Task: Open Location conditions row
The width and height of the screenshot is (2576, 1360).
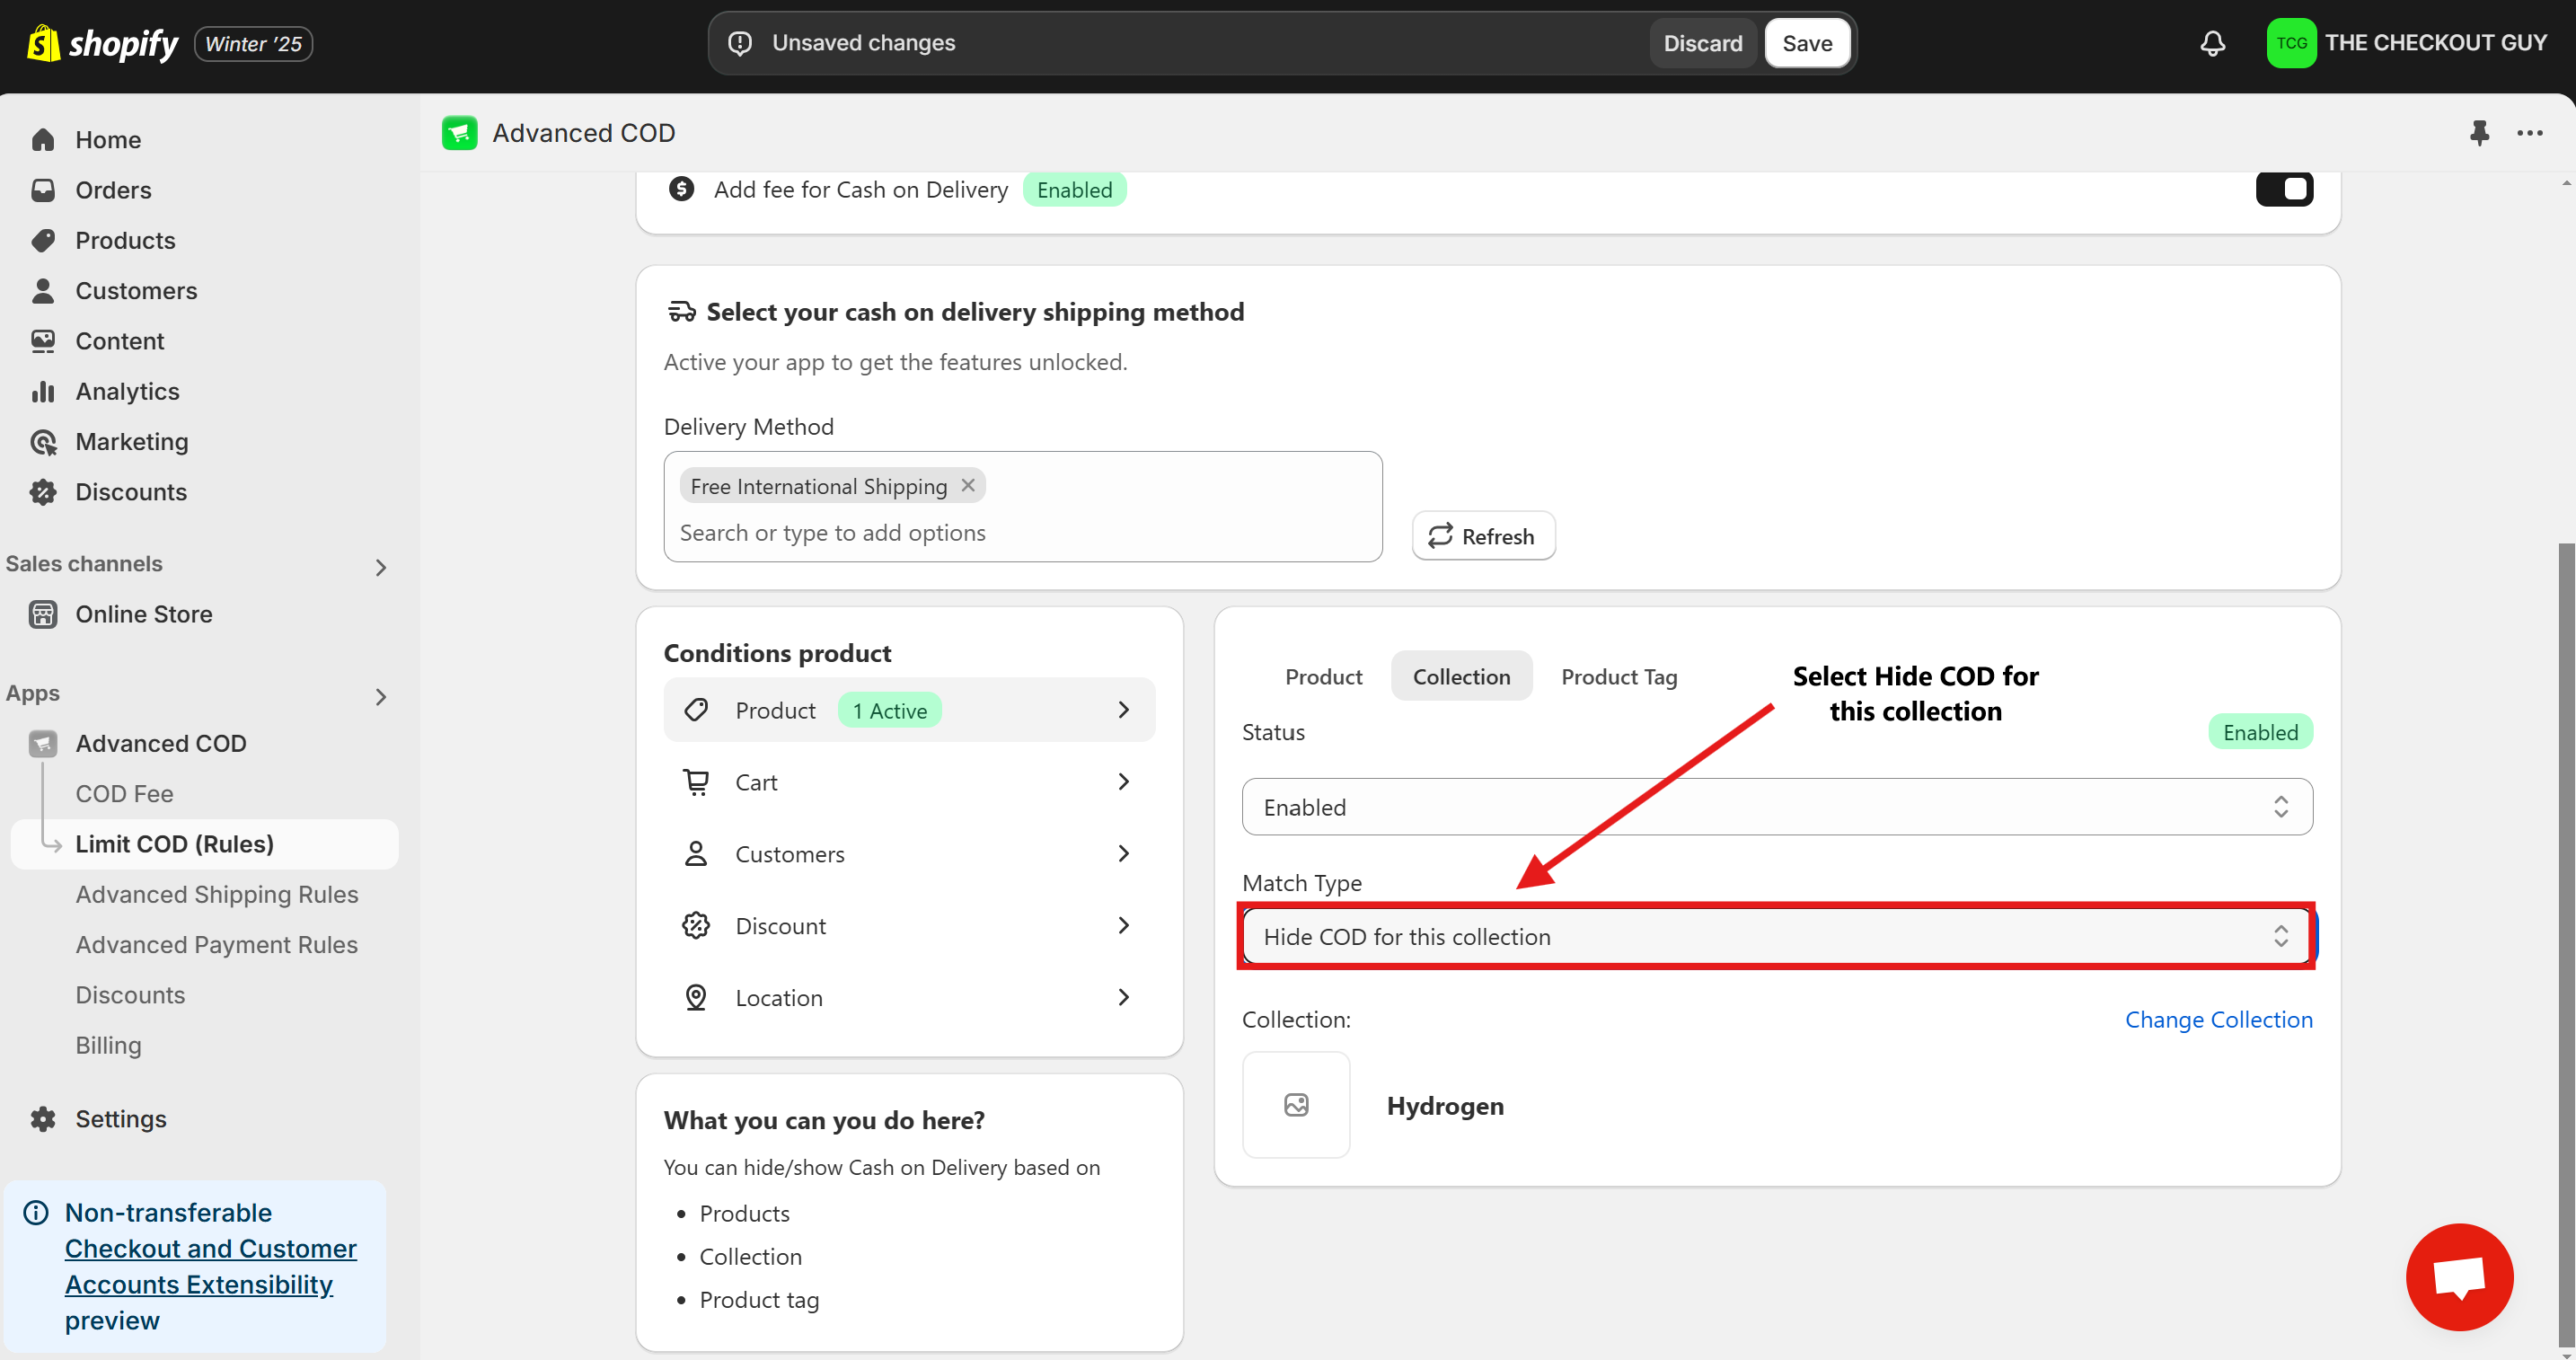Action: [x=909, y=997]
